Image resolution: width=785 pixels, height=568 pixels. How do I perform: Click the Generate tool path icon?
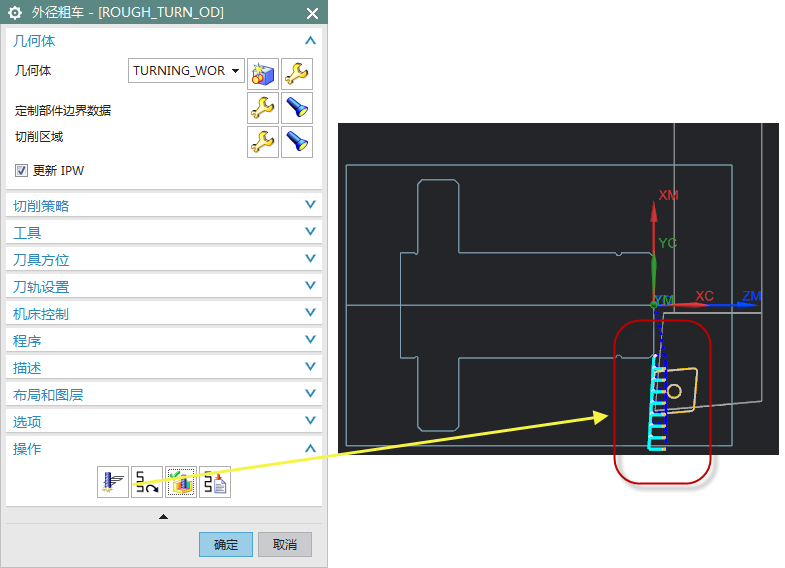point(113,482)
